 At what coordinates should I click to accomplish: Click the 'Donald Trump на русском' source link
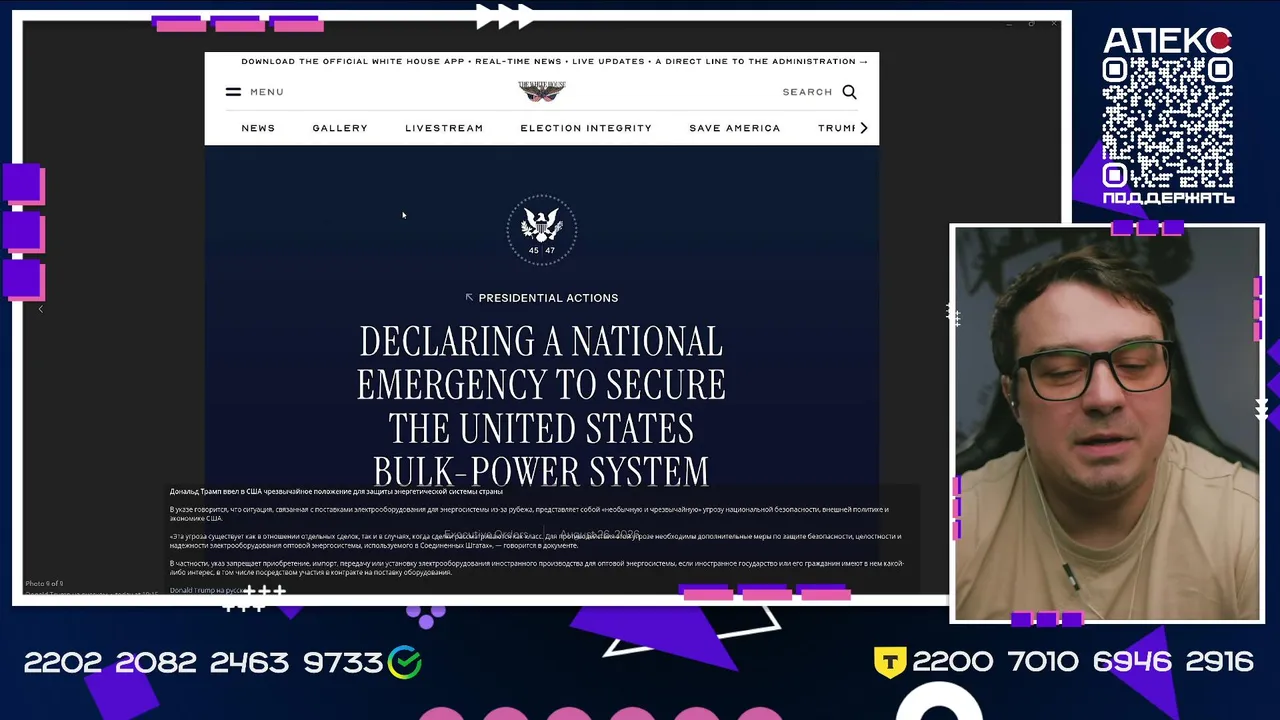pyautogui.click(x=206, y=590)
